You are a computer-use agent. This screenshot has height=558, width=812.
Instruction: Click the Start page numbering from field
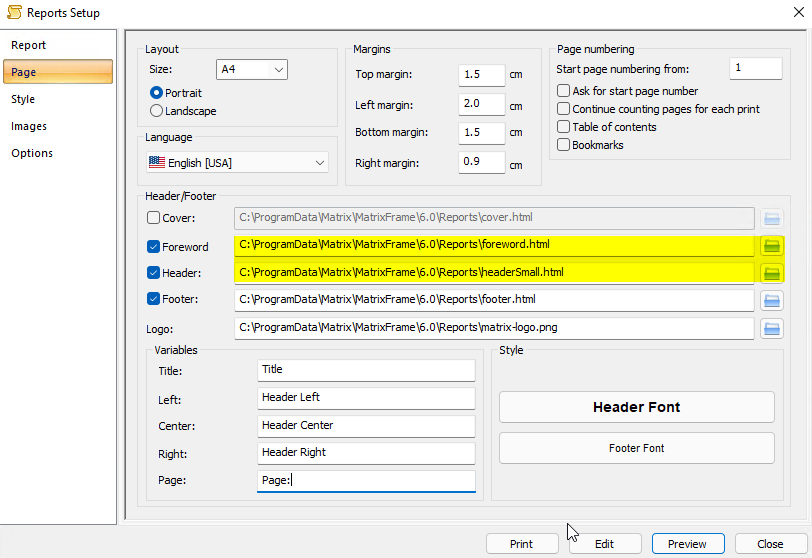tap(756, 68)
